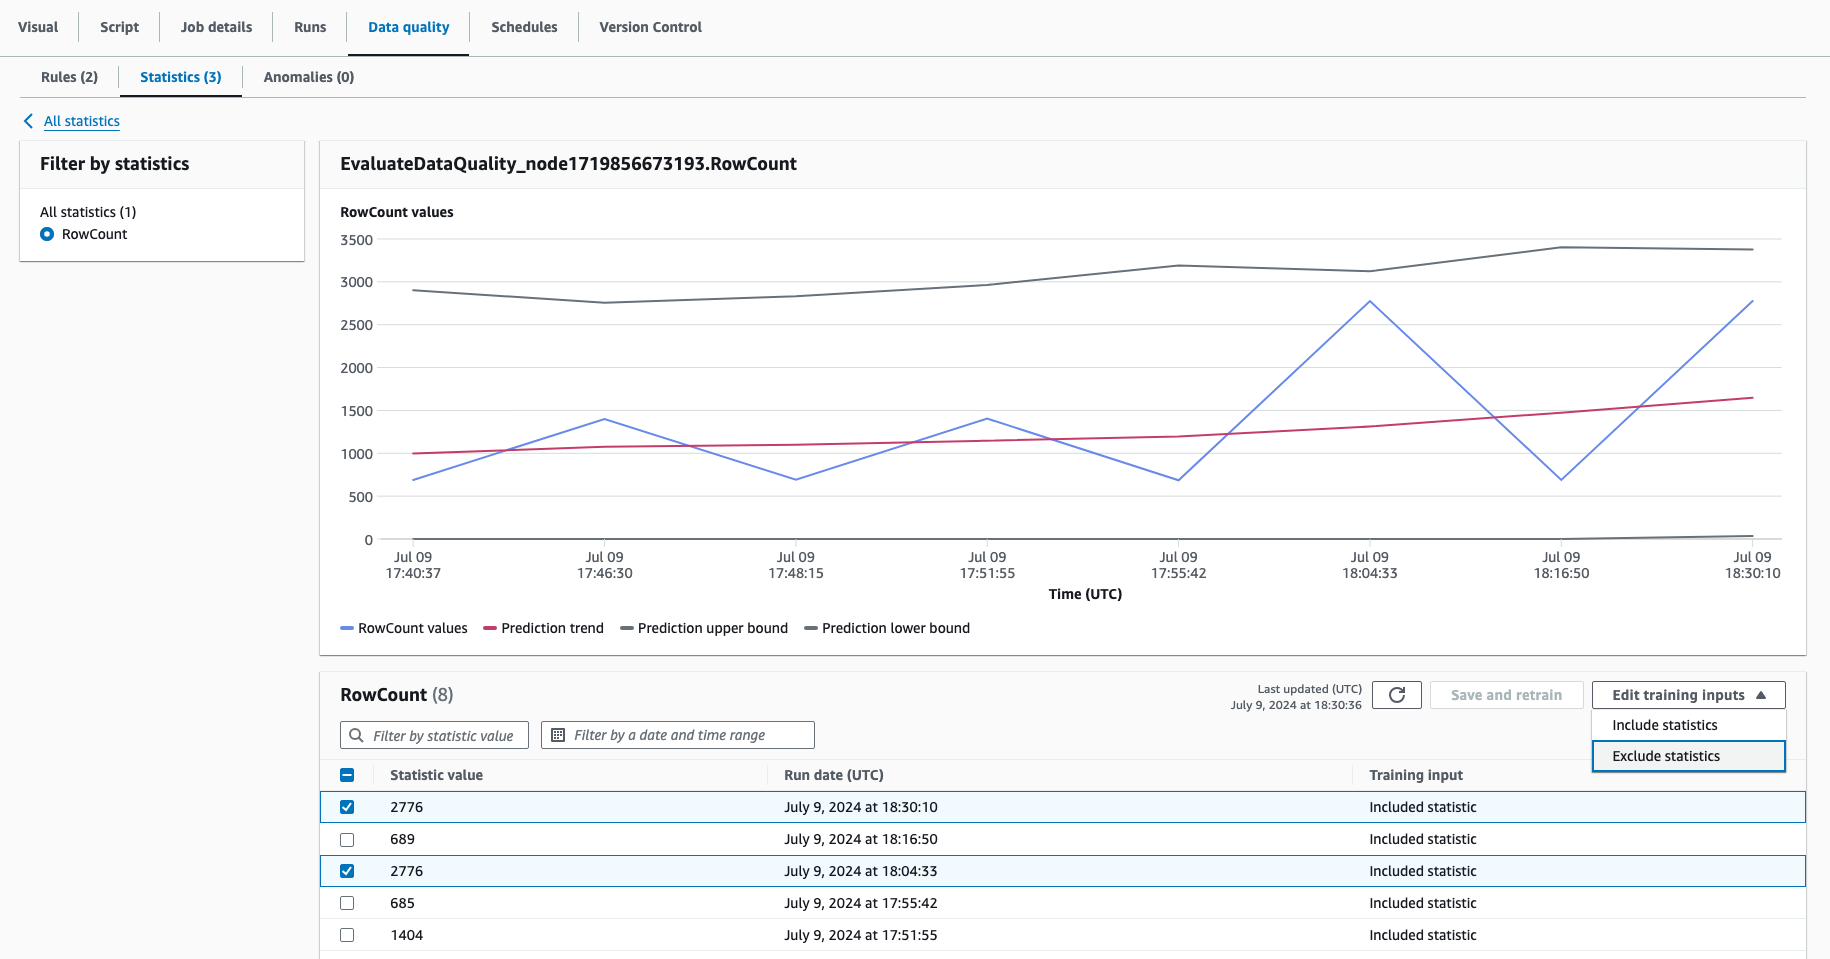The image size is (1830, 959).
Task: Click the calendar icon in date range filter
Action: pos(558,736)
